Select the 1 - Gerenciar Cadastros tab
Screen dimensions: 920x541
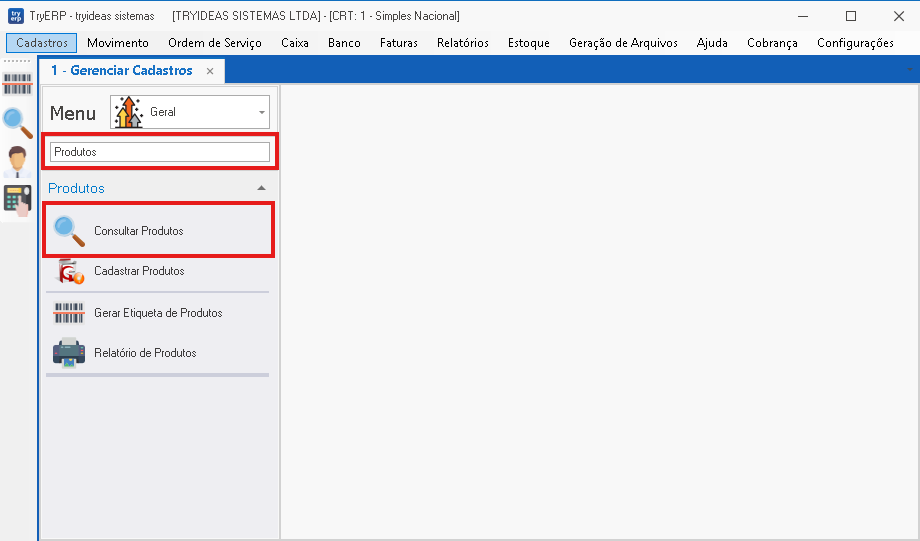[122, 70]
